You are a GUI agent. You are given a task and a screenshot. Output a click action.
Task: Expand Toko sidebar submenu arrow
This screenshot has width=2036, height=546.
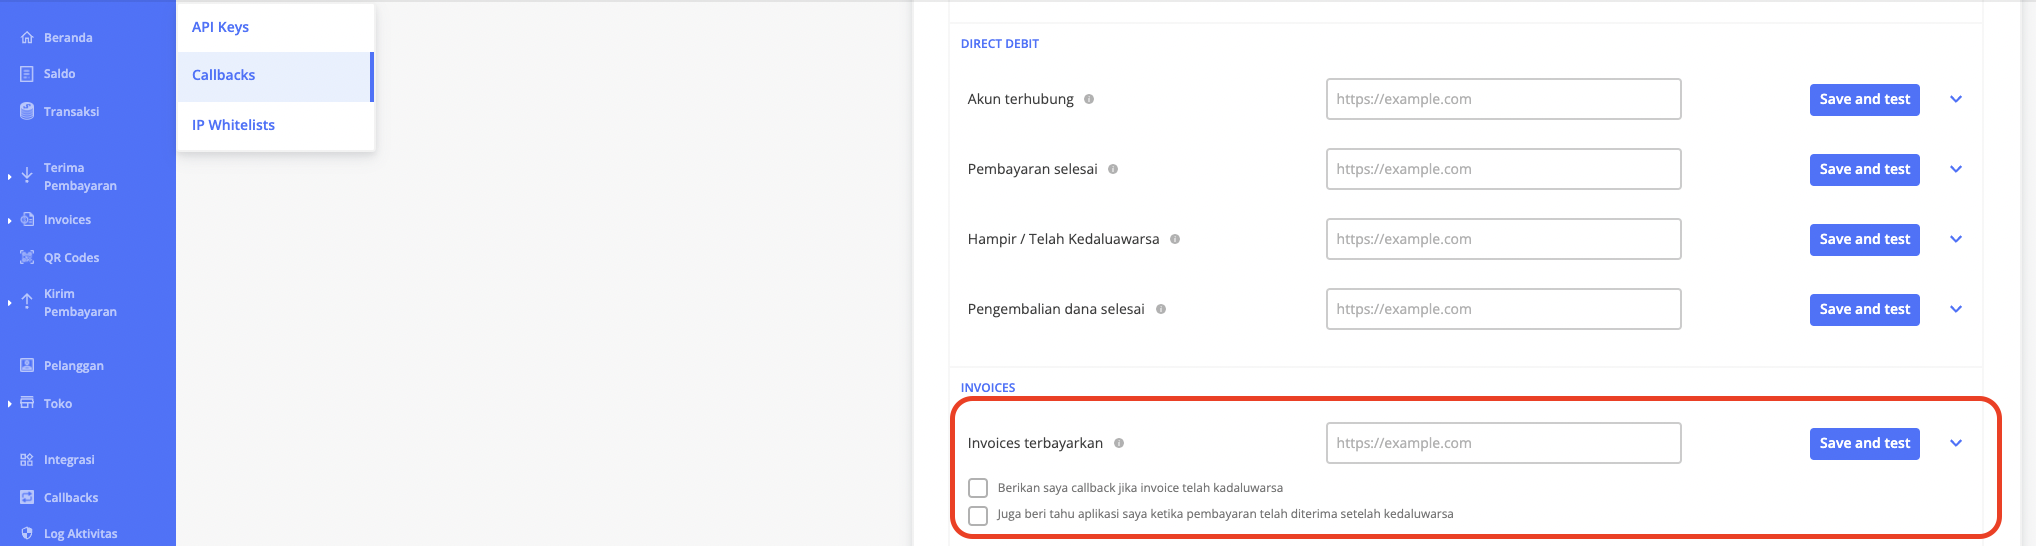(9, 404)
